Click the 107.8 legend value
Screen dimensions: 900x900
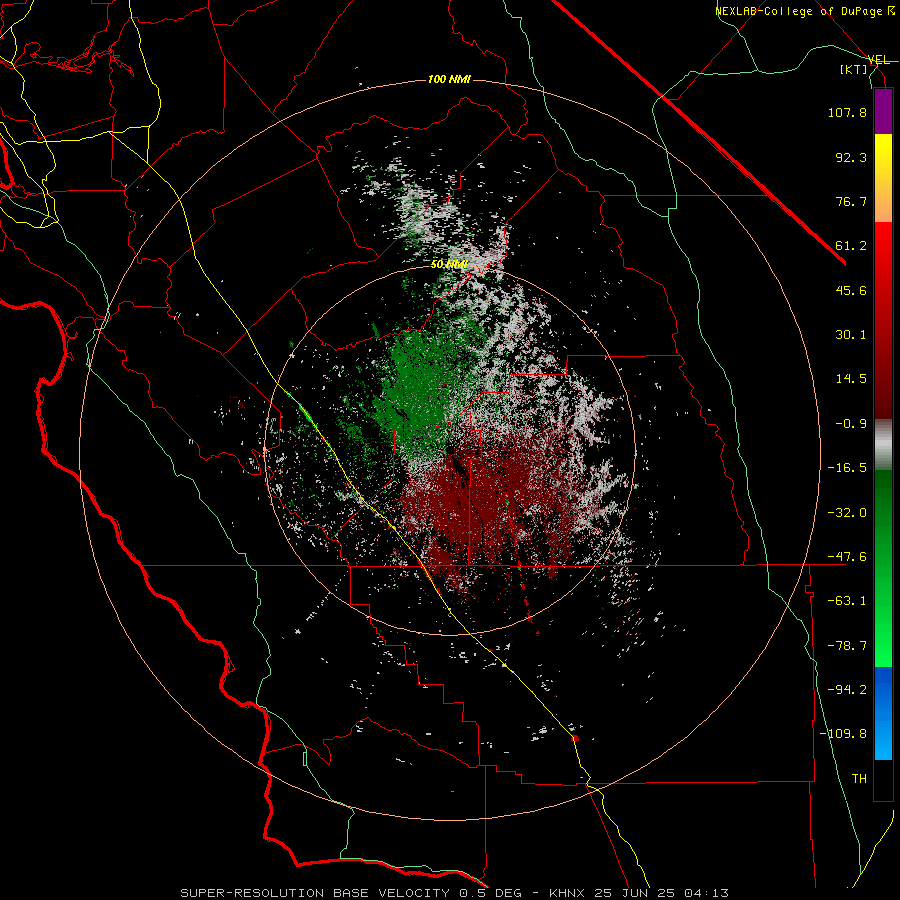click(847, 112)
